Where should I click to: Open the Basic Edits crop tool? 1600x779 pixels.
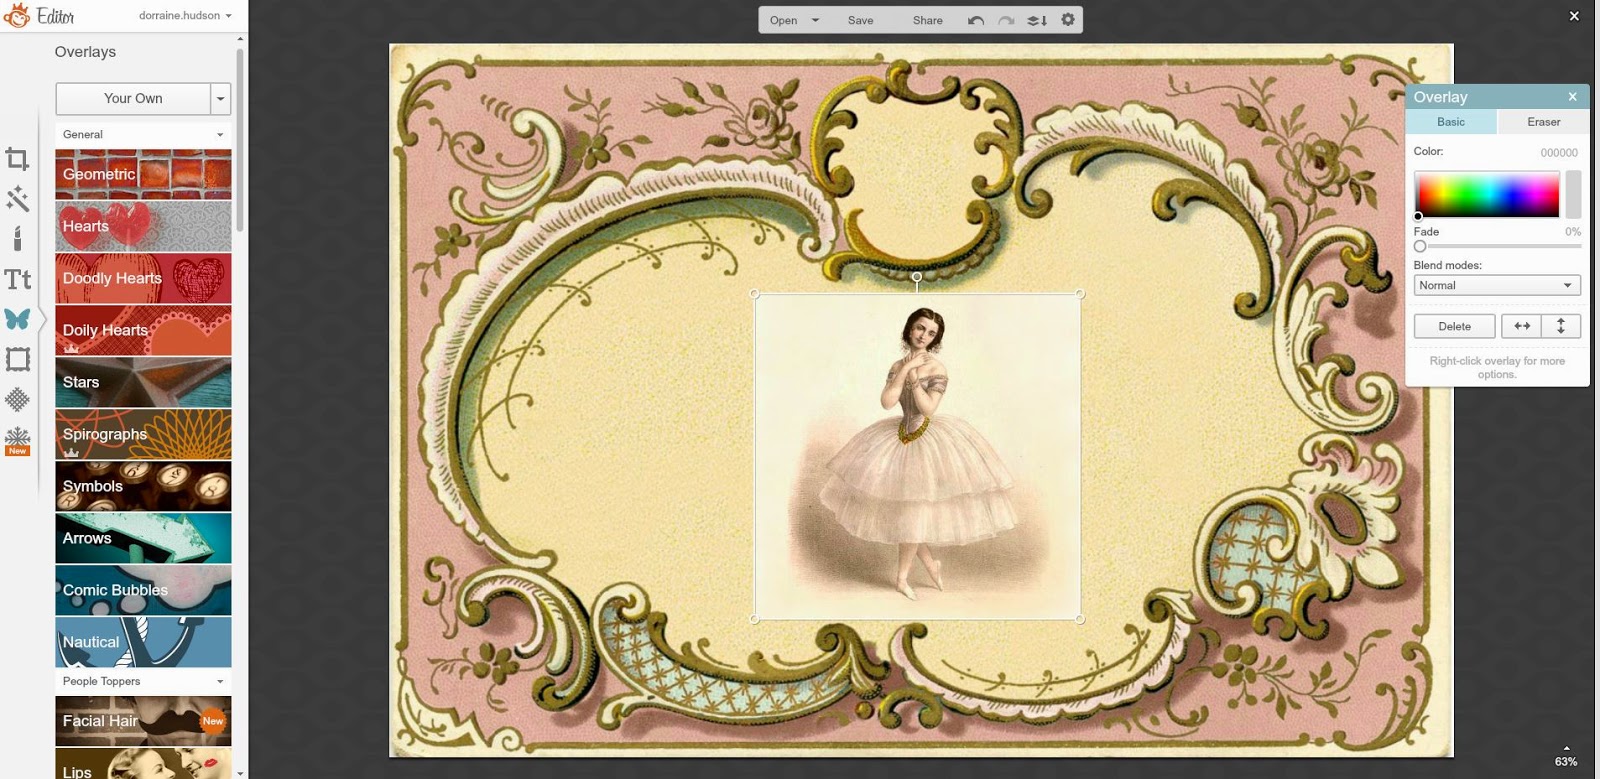[17, 159]
